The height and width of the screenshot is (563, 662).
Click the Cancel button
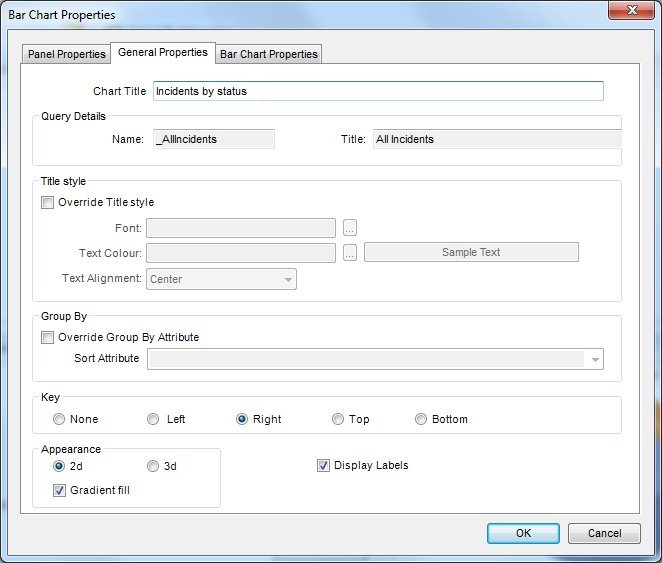[x=604, y=533]
